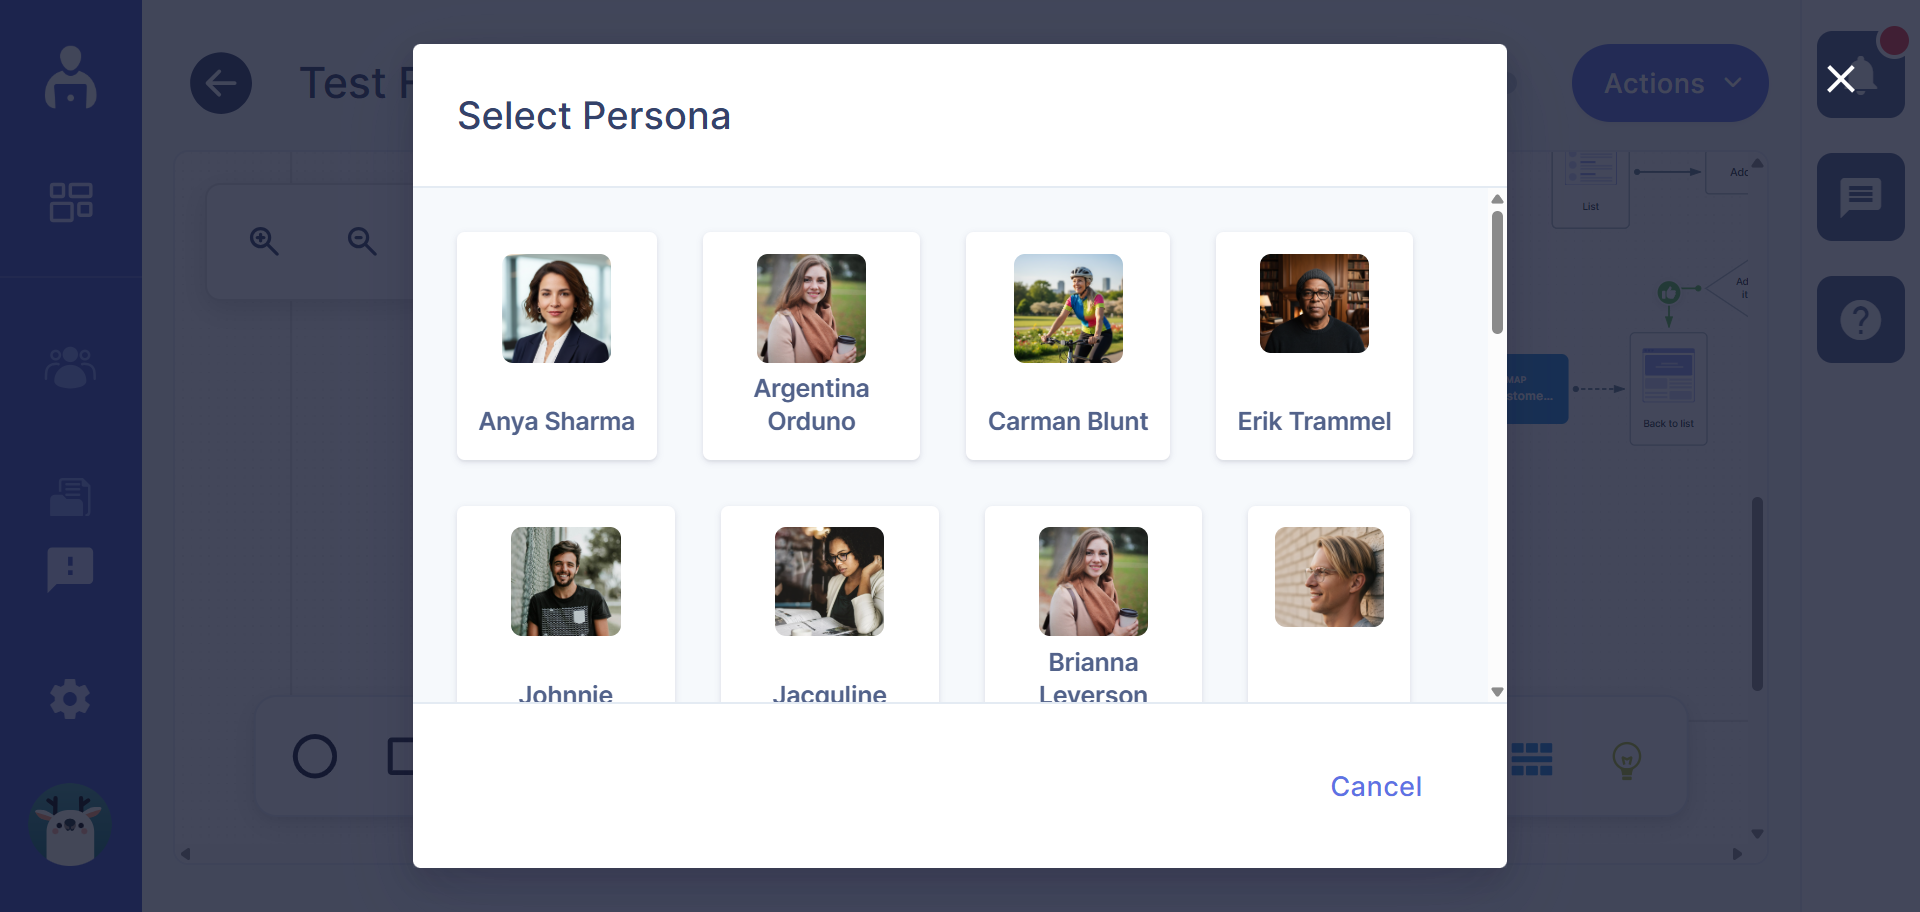Open the Actions dropdown
Viewport: 1920px width, 912px height.
1669,83
